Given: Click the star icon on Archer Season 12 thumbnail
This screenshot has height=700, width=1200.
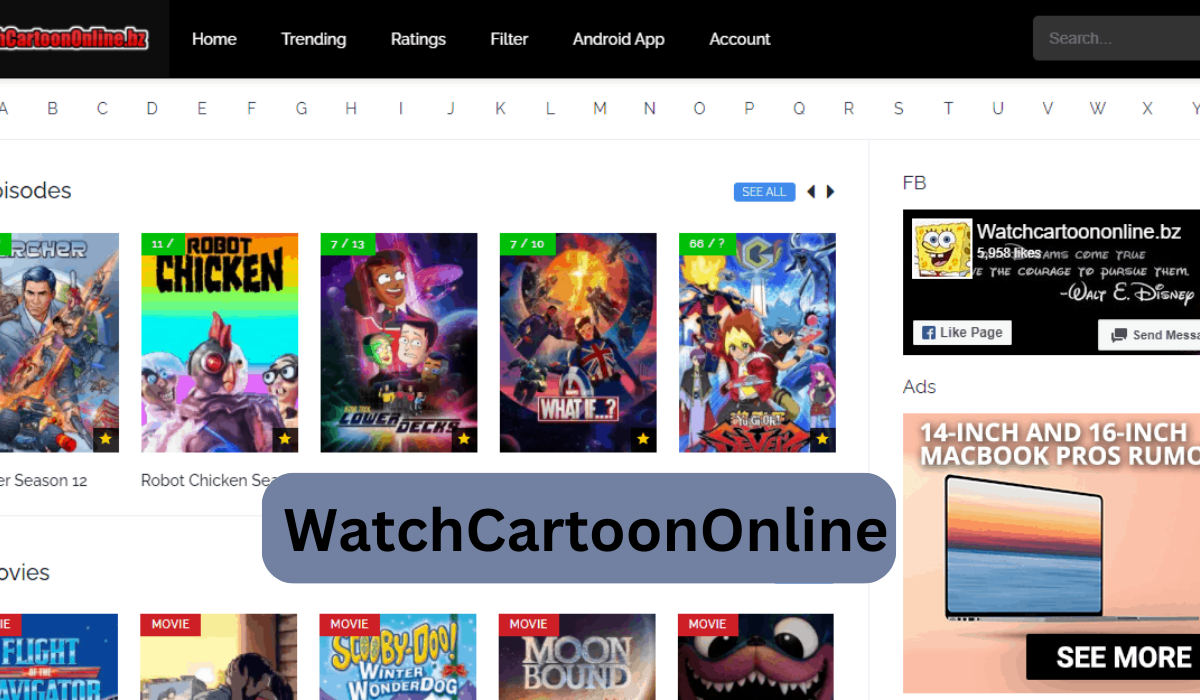Looking at the screenshot, I should coord(105,438).
